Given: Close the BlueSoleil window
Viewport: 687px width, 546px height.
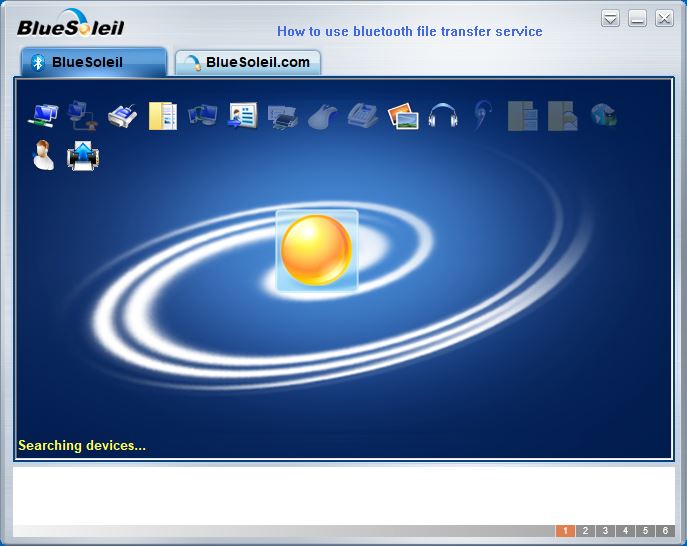Looking at the screenshot, I should click(665, 18).
